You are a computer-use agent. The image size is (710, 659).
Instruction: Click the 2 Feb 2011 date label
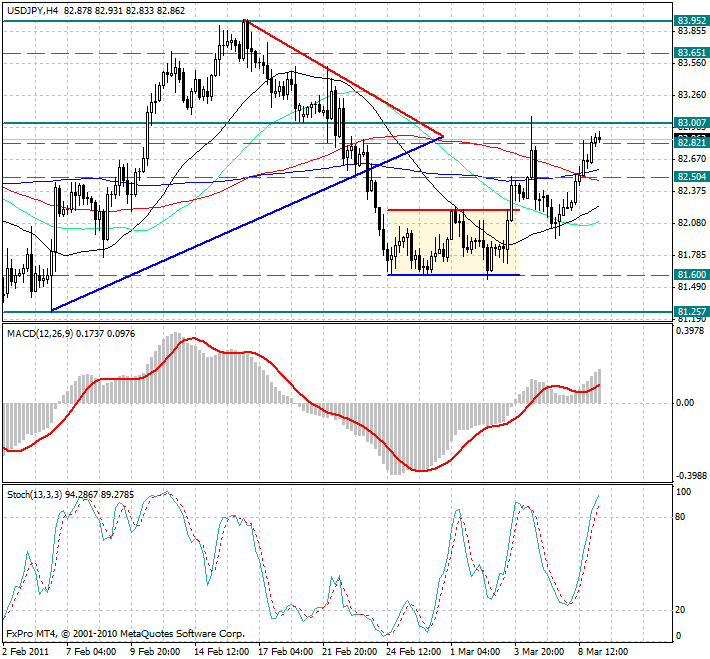pos(26,652)
